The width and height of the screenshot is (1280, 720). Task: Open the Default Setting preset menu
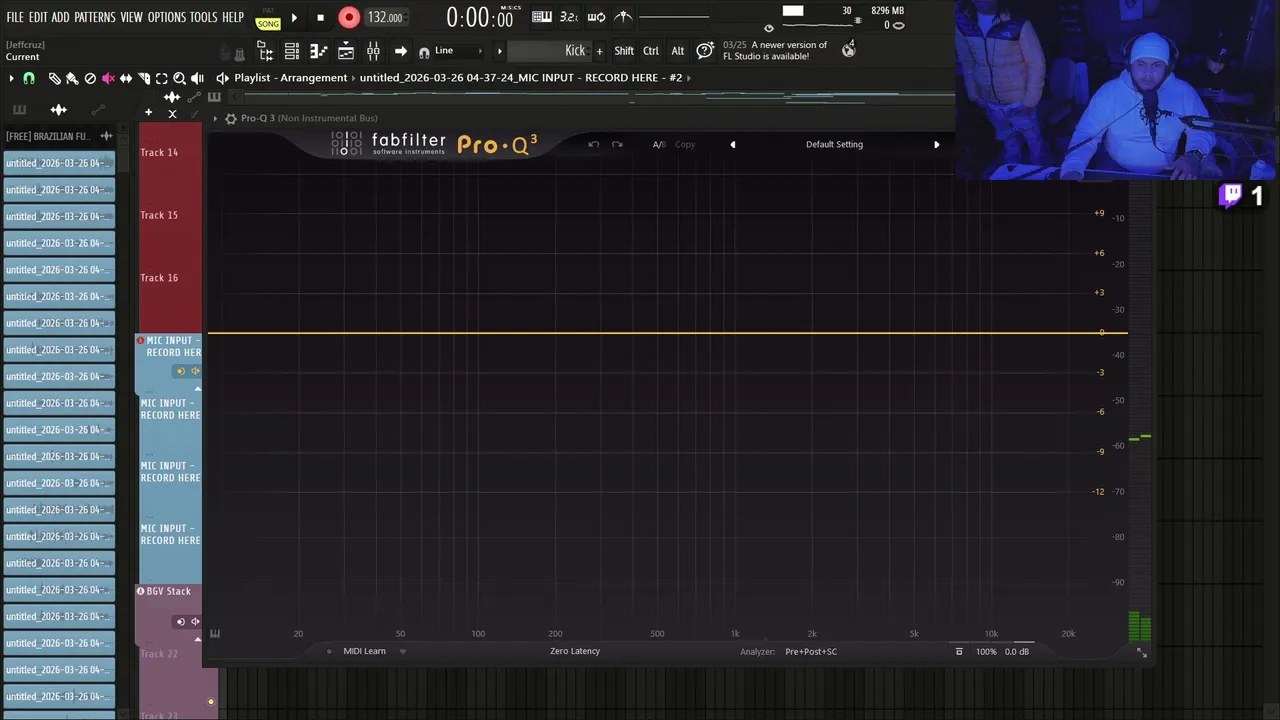point(834,144)
